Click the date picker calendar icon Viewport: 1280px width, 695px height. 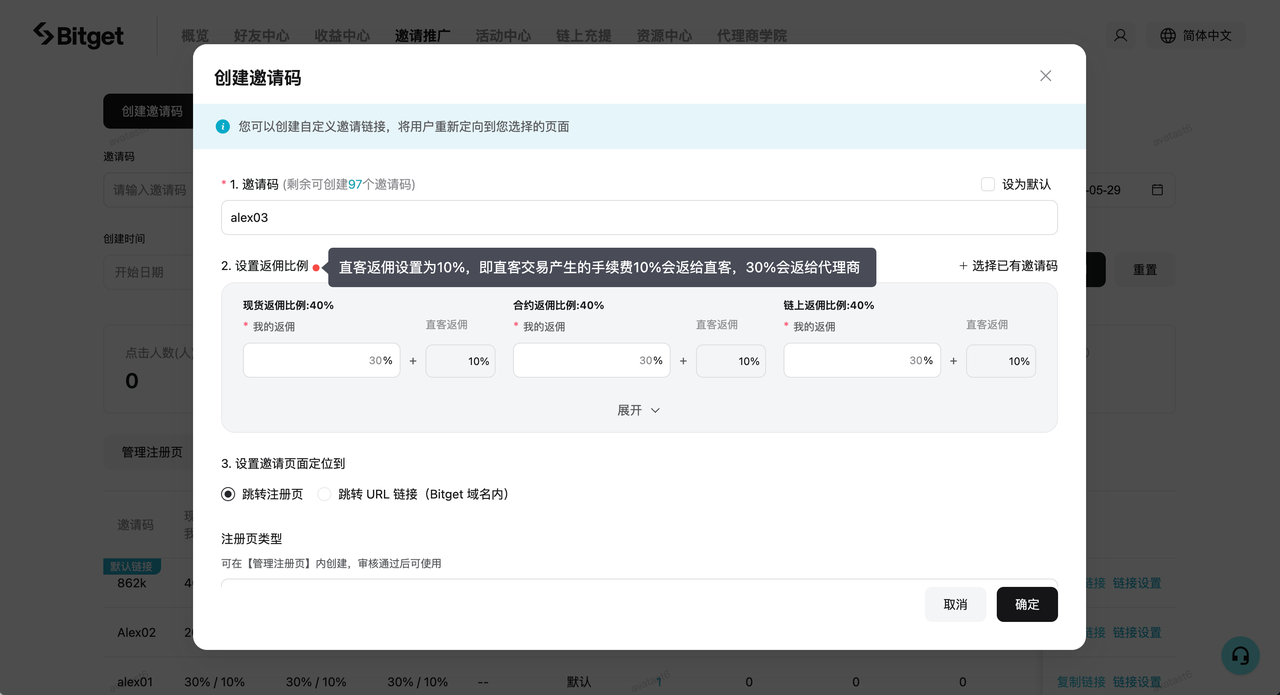(1157, 190)
